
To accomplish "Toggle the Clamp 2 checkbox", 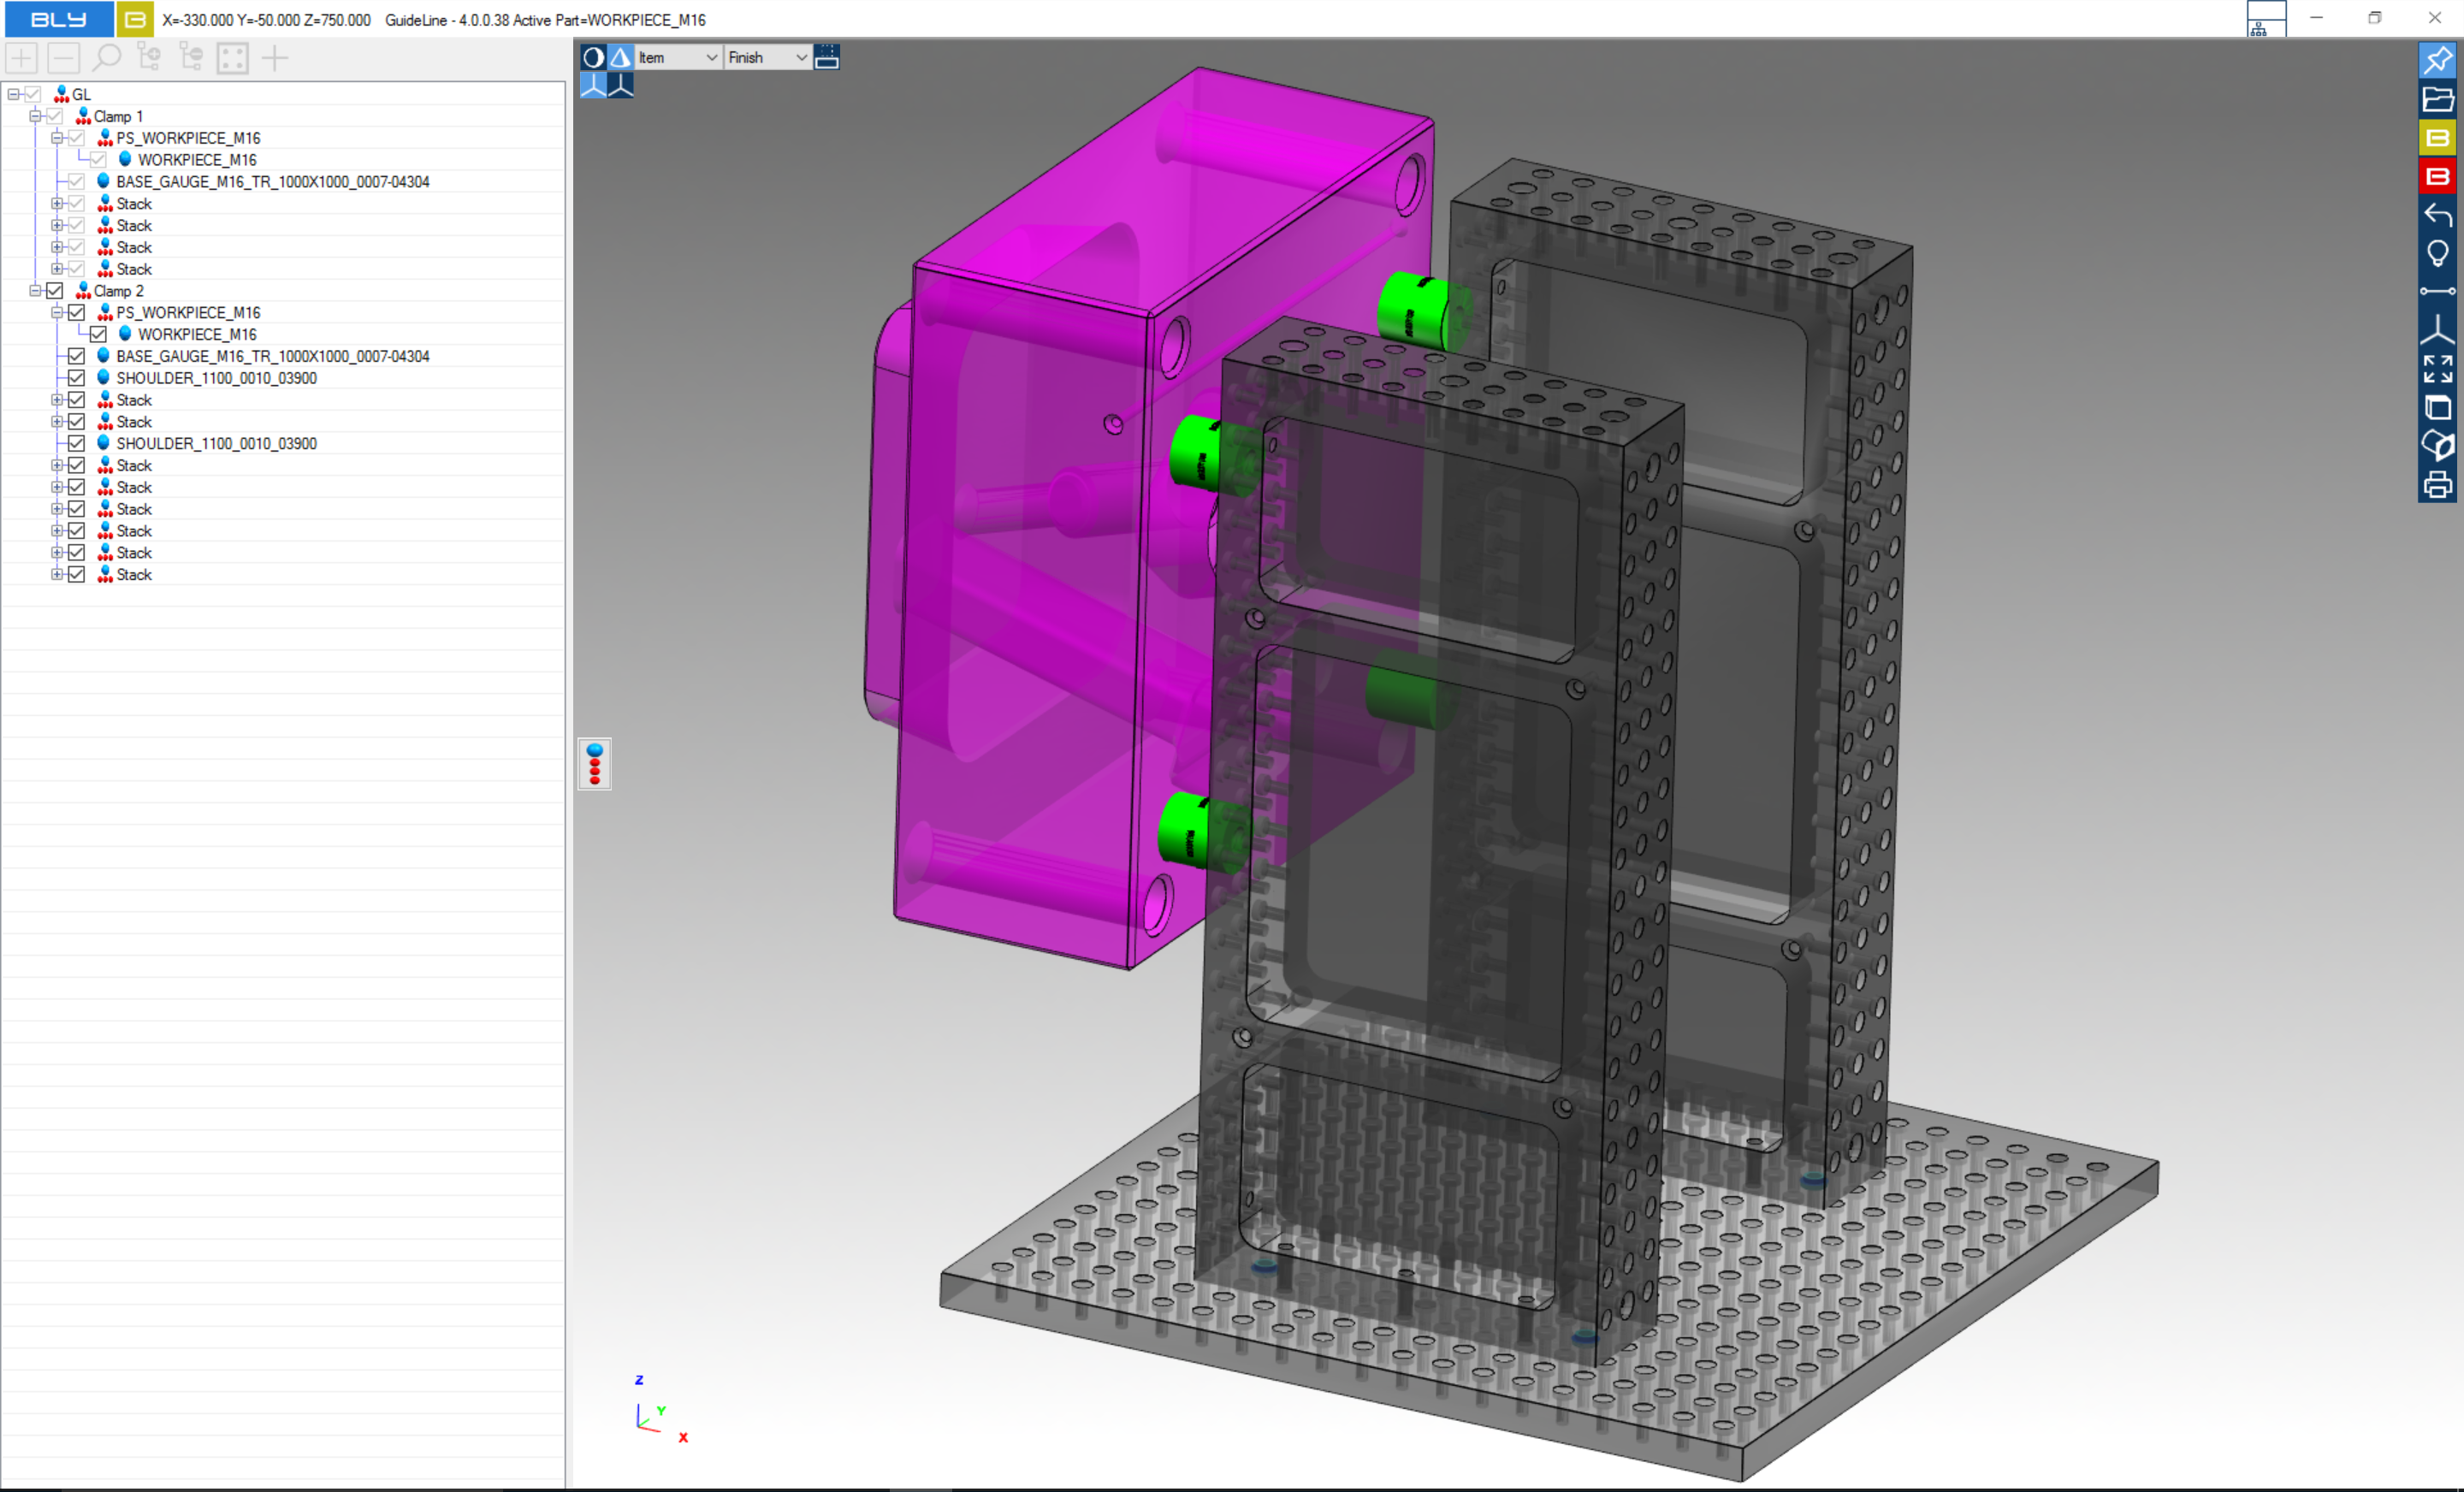I will click(x=55, y=291).
